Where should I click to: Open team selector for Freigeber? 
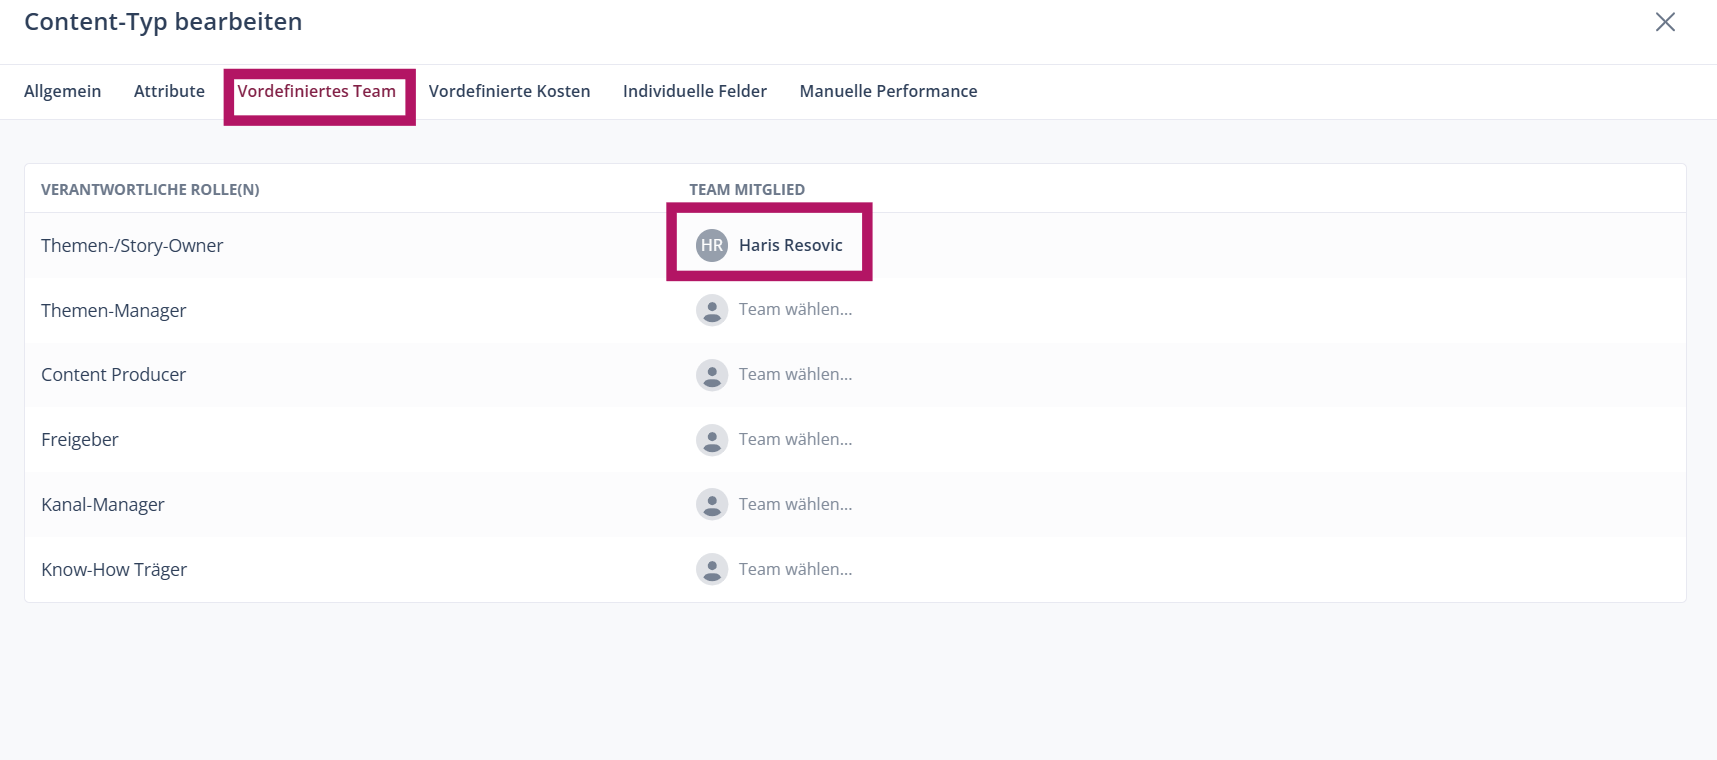point(795,440)
